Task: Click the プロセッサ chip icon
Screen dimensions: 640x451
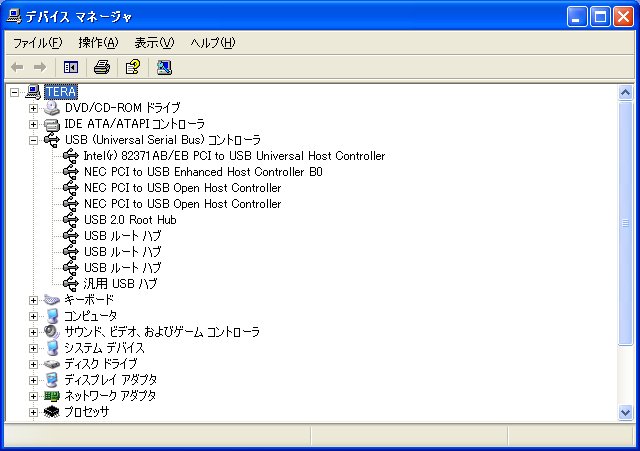Action: point(52,412)
